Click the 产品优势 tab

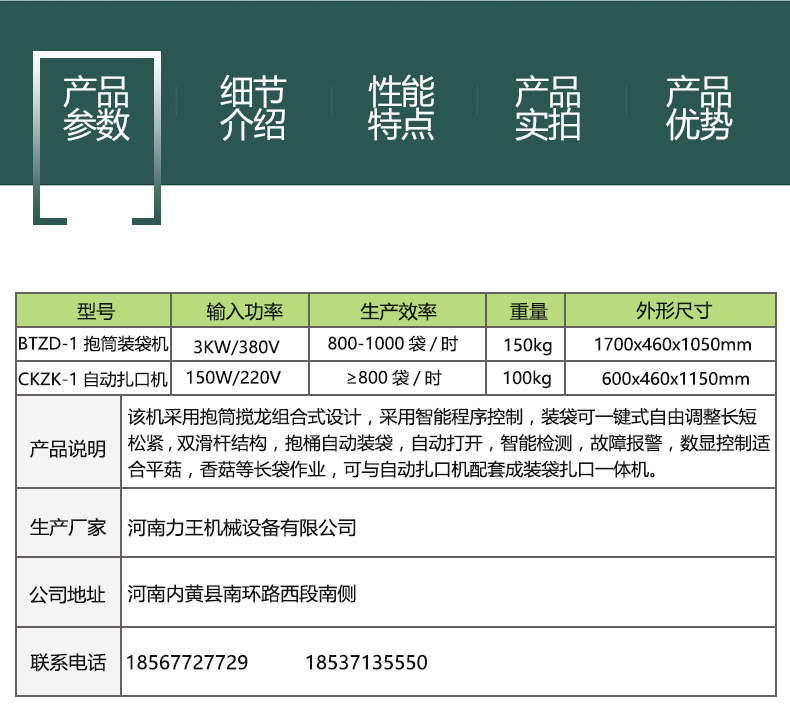click(x=699, y=109)
